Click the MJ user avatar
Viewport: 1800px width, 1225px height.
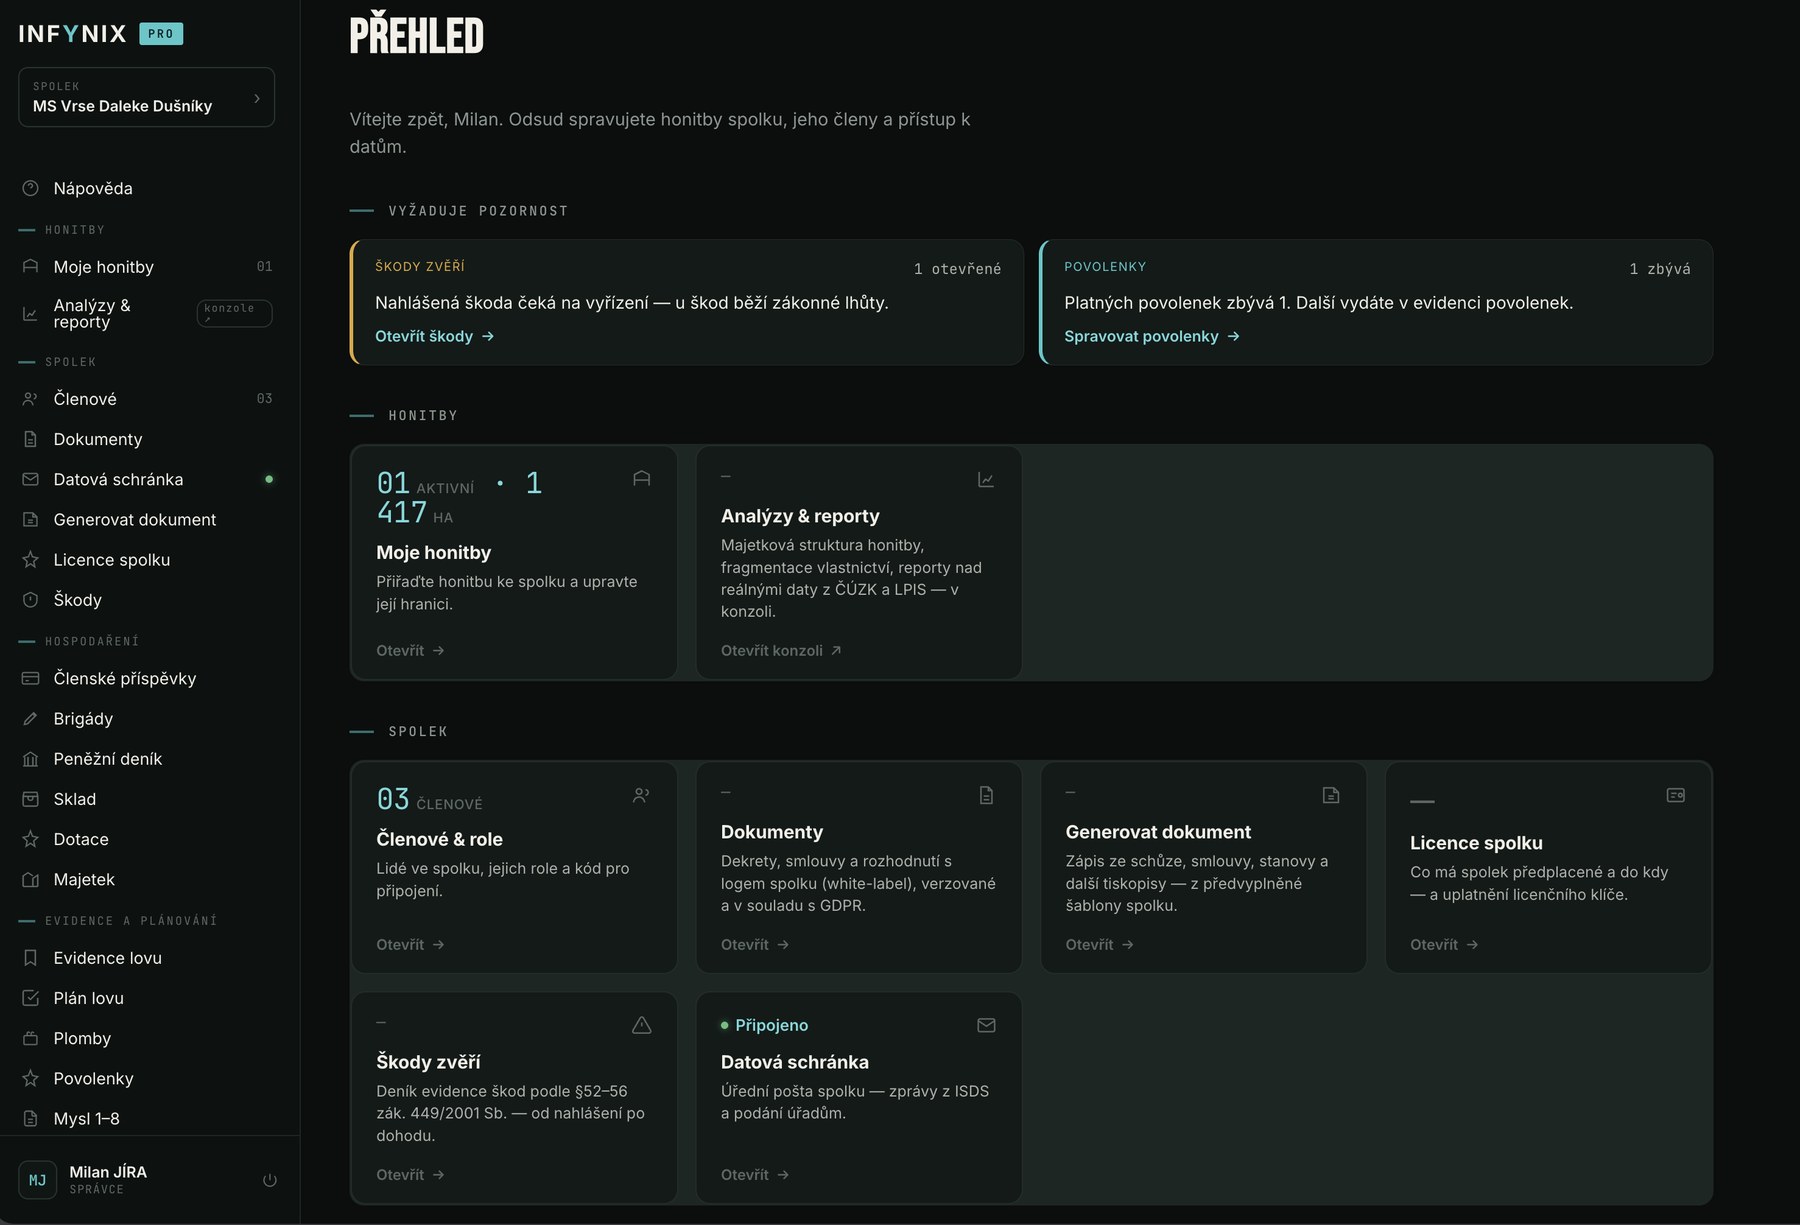pos(38,1180)
